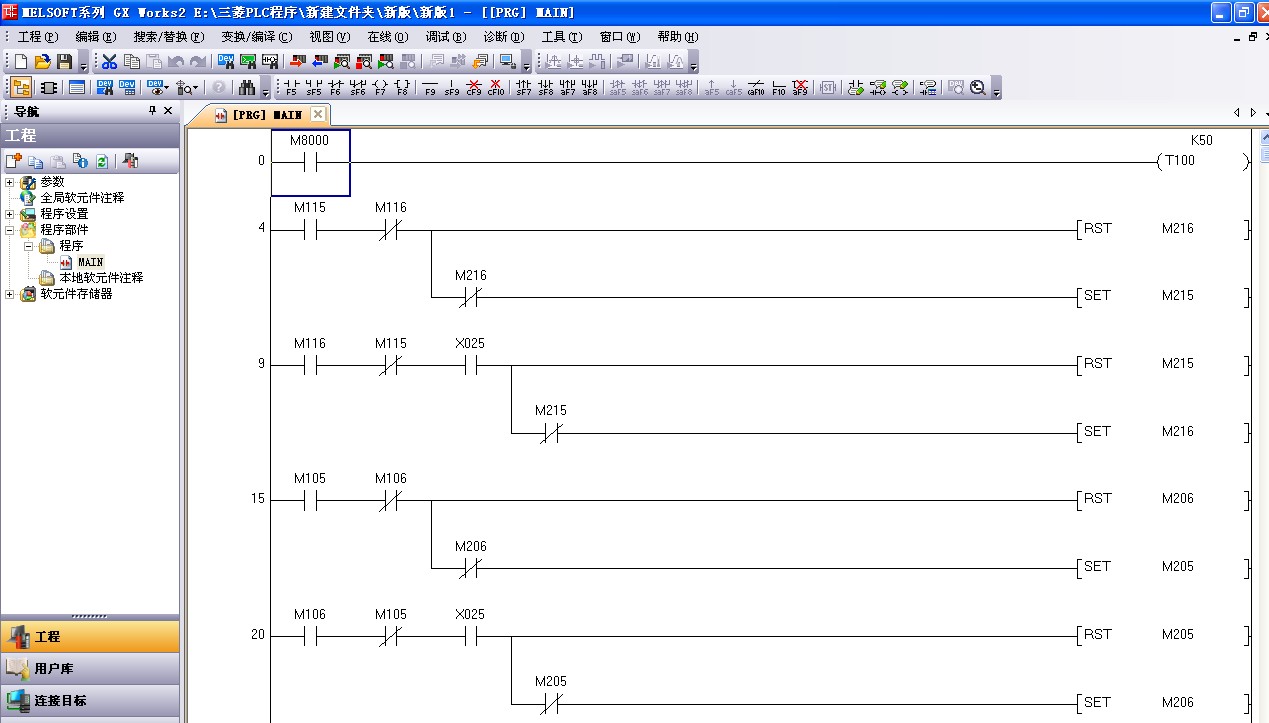
Task: Open the 在线(O) menu
Action: pos(387,37)
